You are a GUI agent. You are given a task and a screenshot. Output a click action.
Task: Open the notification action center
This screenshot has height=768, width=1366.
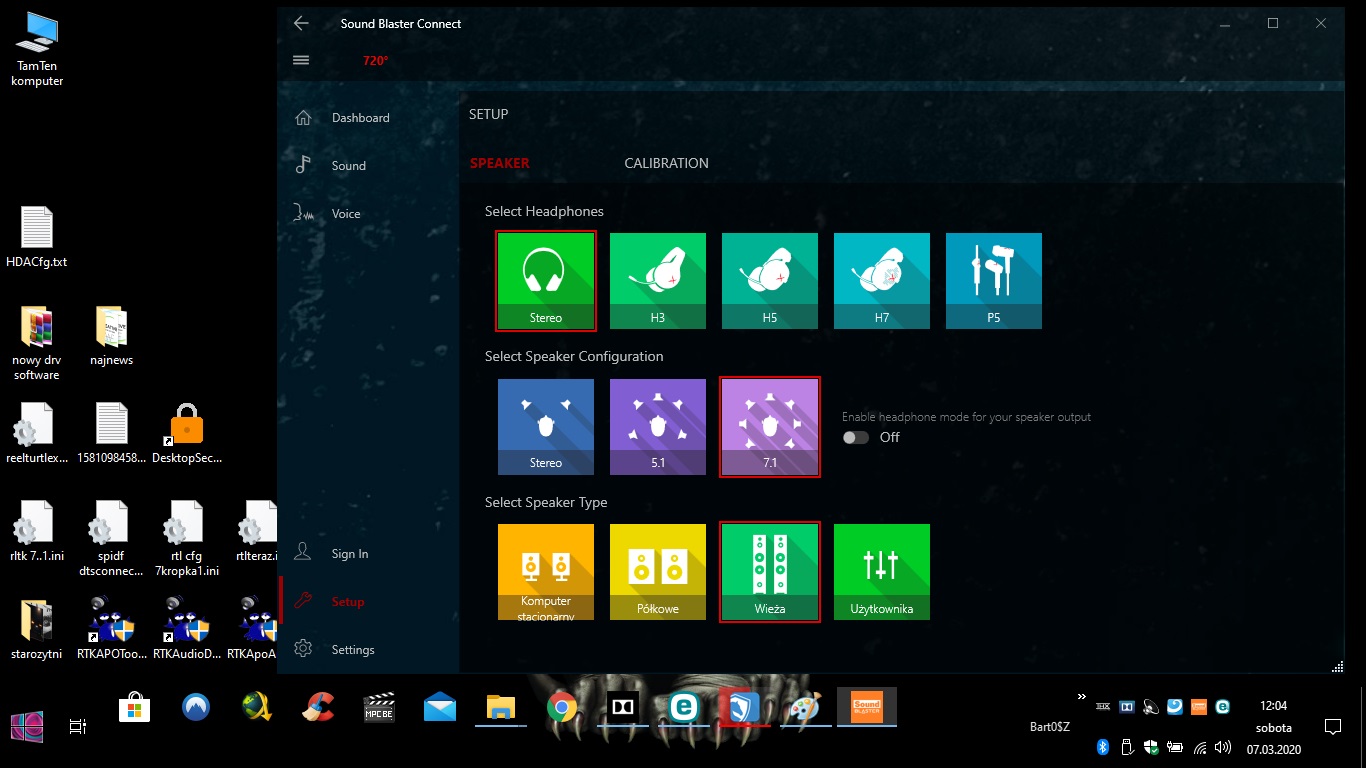(1332, 727)
